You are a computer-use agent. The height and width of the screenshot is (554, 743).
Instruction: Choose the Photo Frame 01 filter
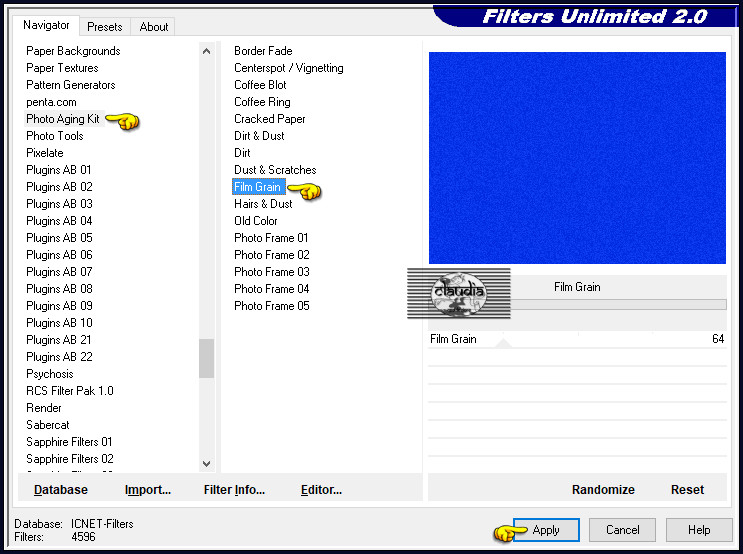[x=271, y=238]
